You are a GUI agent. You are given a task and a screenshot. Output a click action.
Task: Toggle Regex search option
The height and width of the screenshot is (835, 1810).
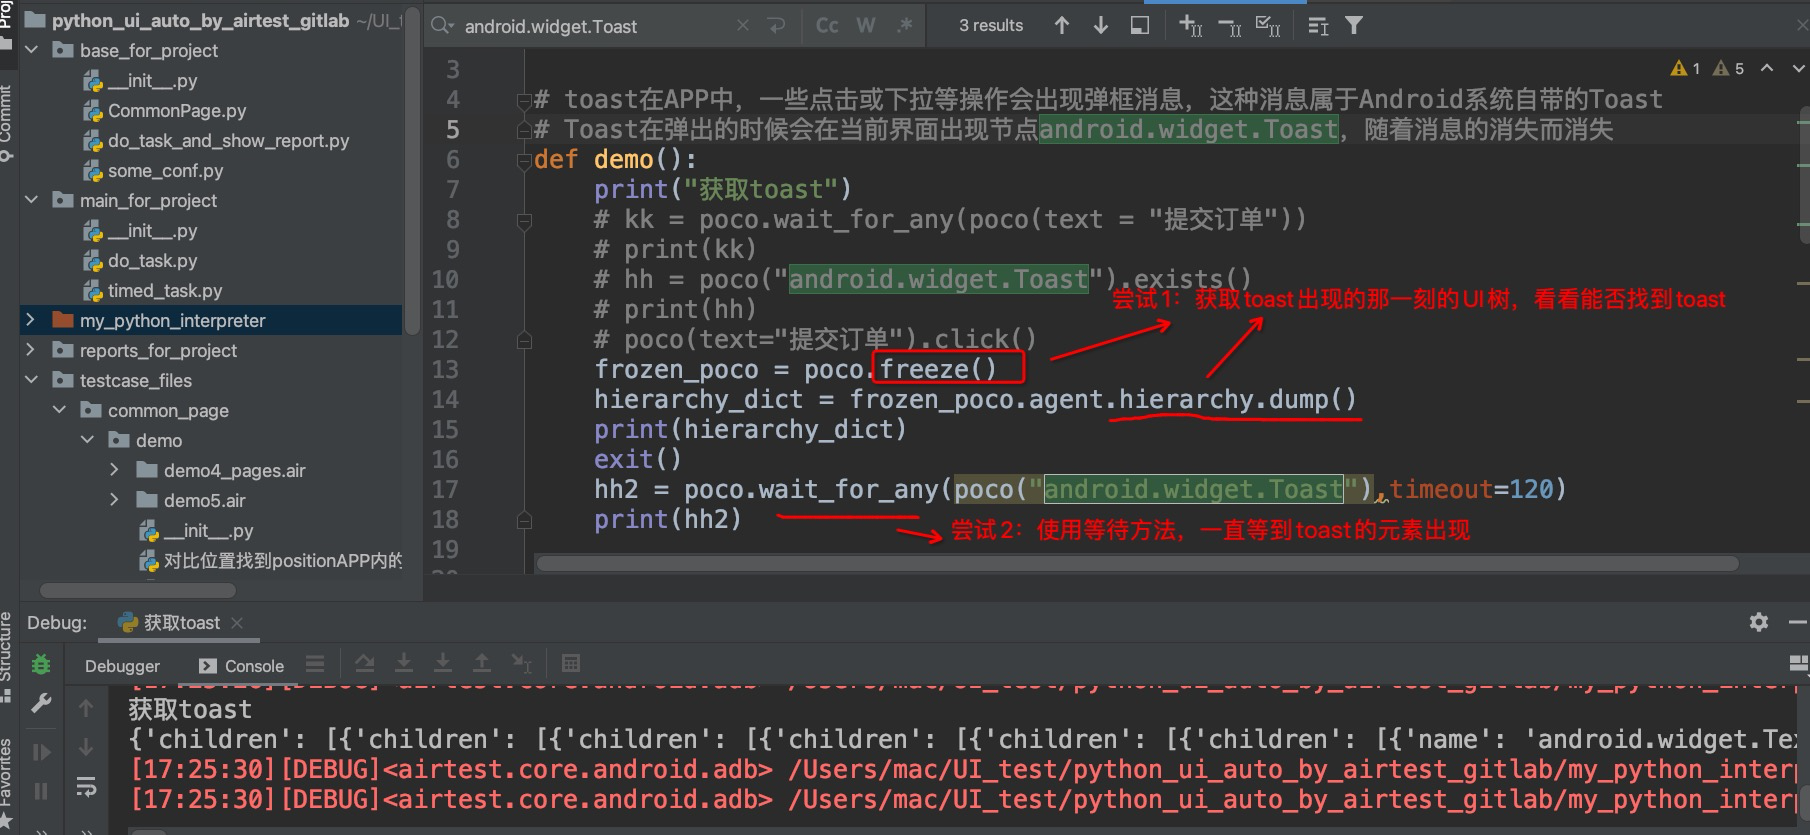tap(904, 26)
